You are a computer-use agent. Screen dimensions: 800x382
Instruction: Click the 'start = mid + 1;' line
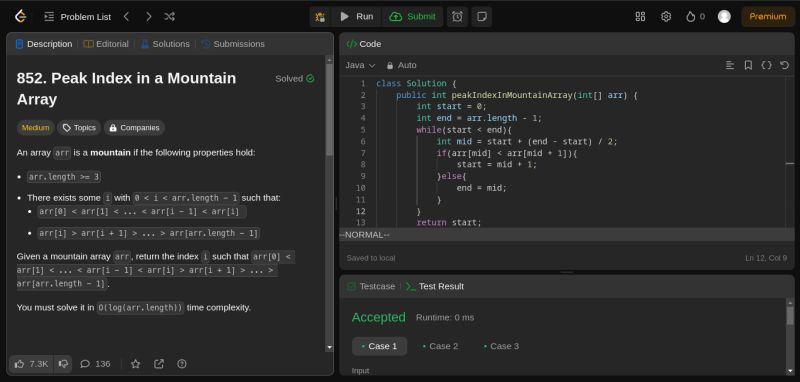(496, 164)
